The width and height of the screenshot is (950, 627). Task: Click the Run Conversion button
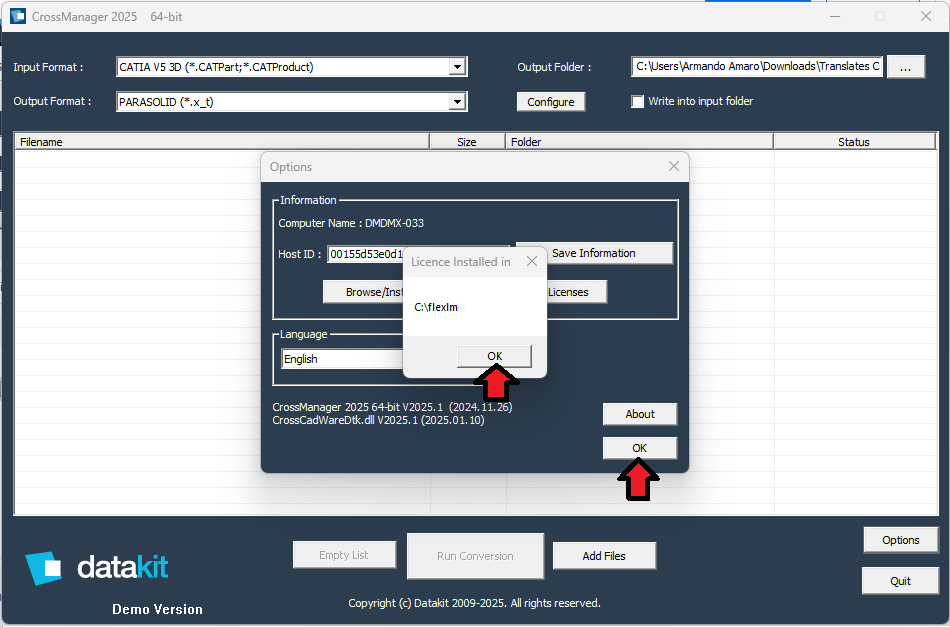pyautogui.click(x=475, y=556)
